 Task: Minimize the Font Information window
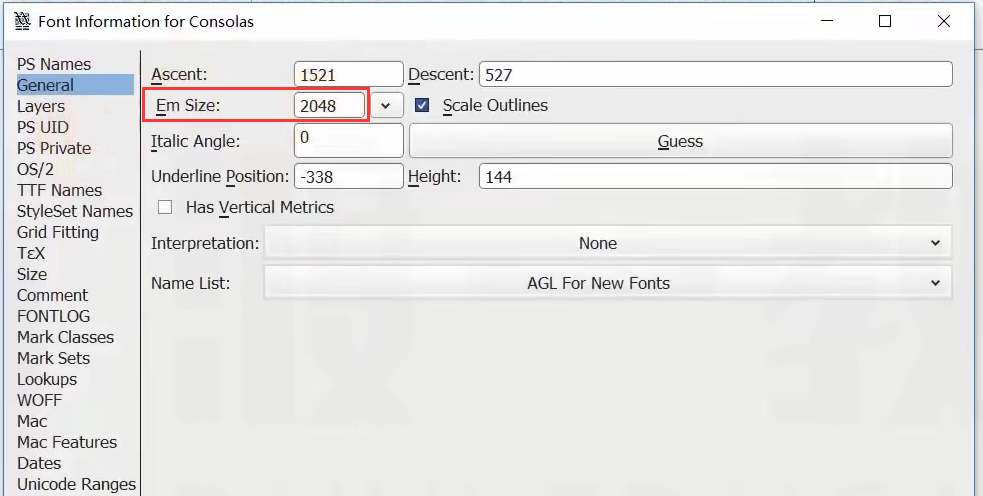pyautogui.click(x=827, y=21)
